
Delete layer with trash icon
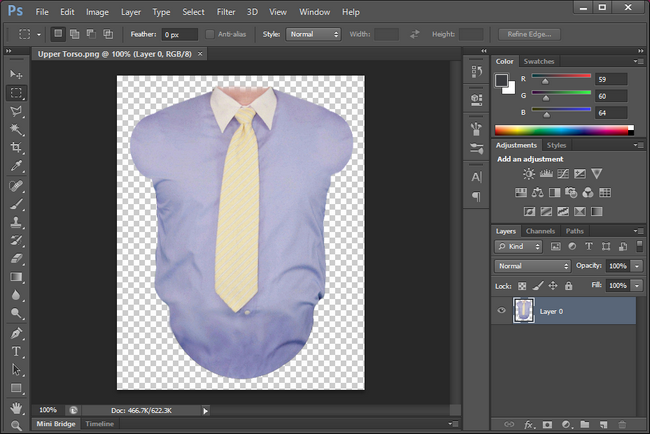[622, 424]
